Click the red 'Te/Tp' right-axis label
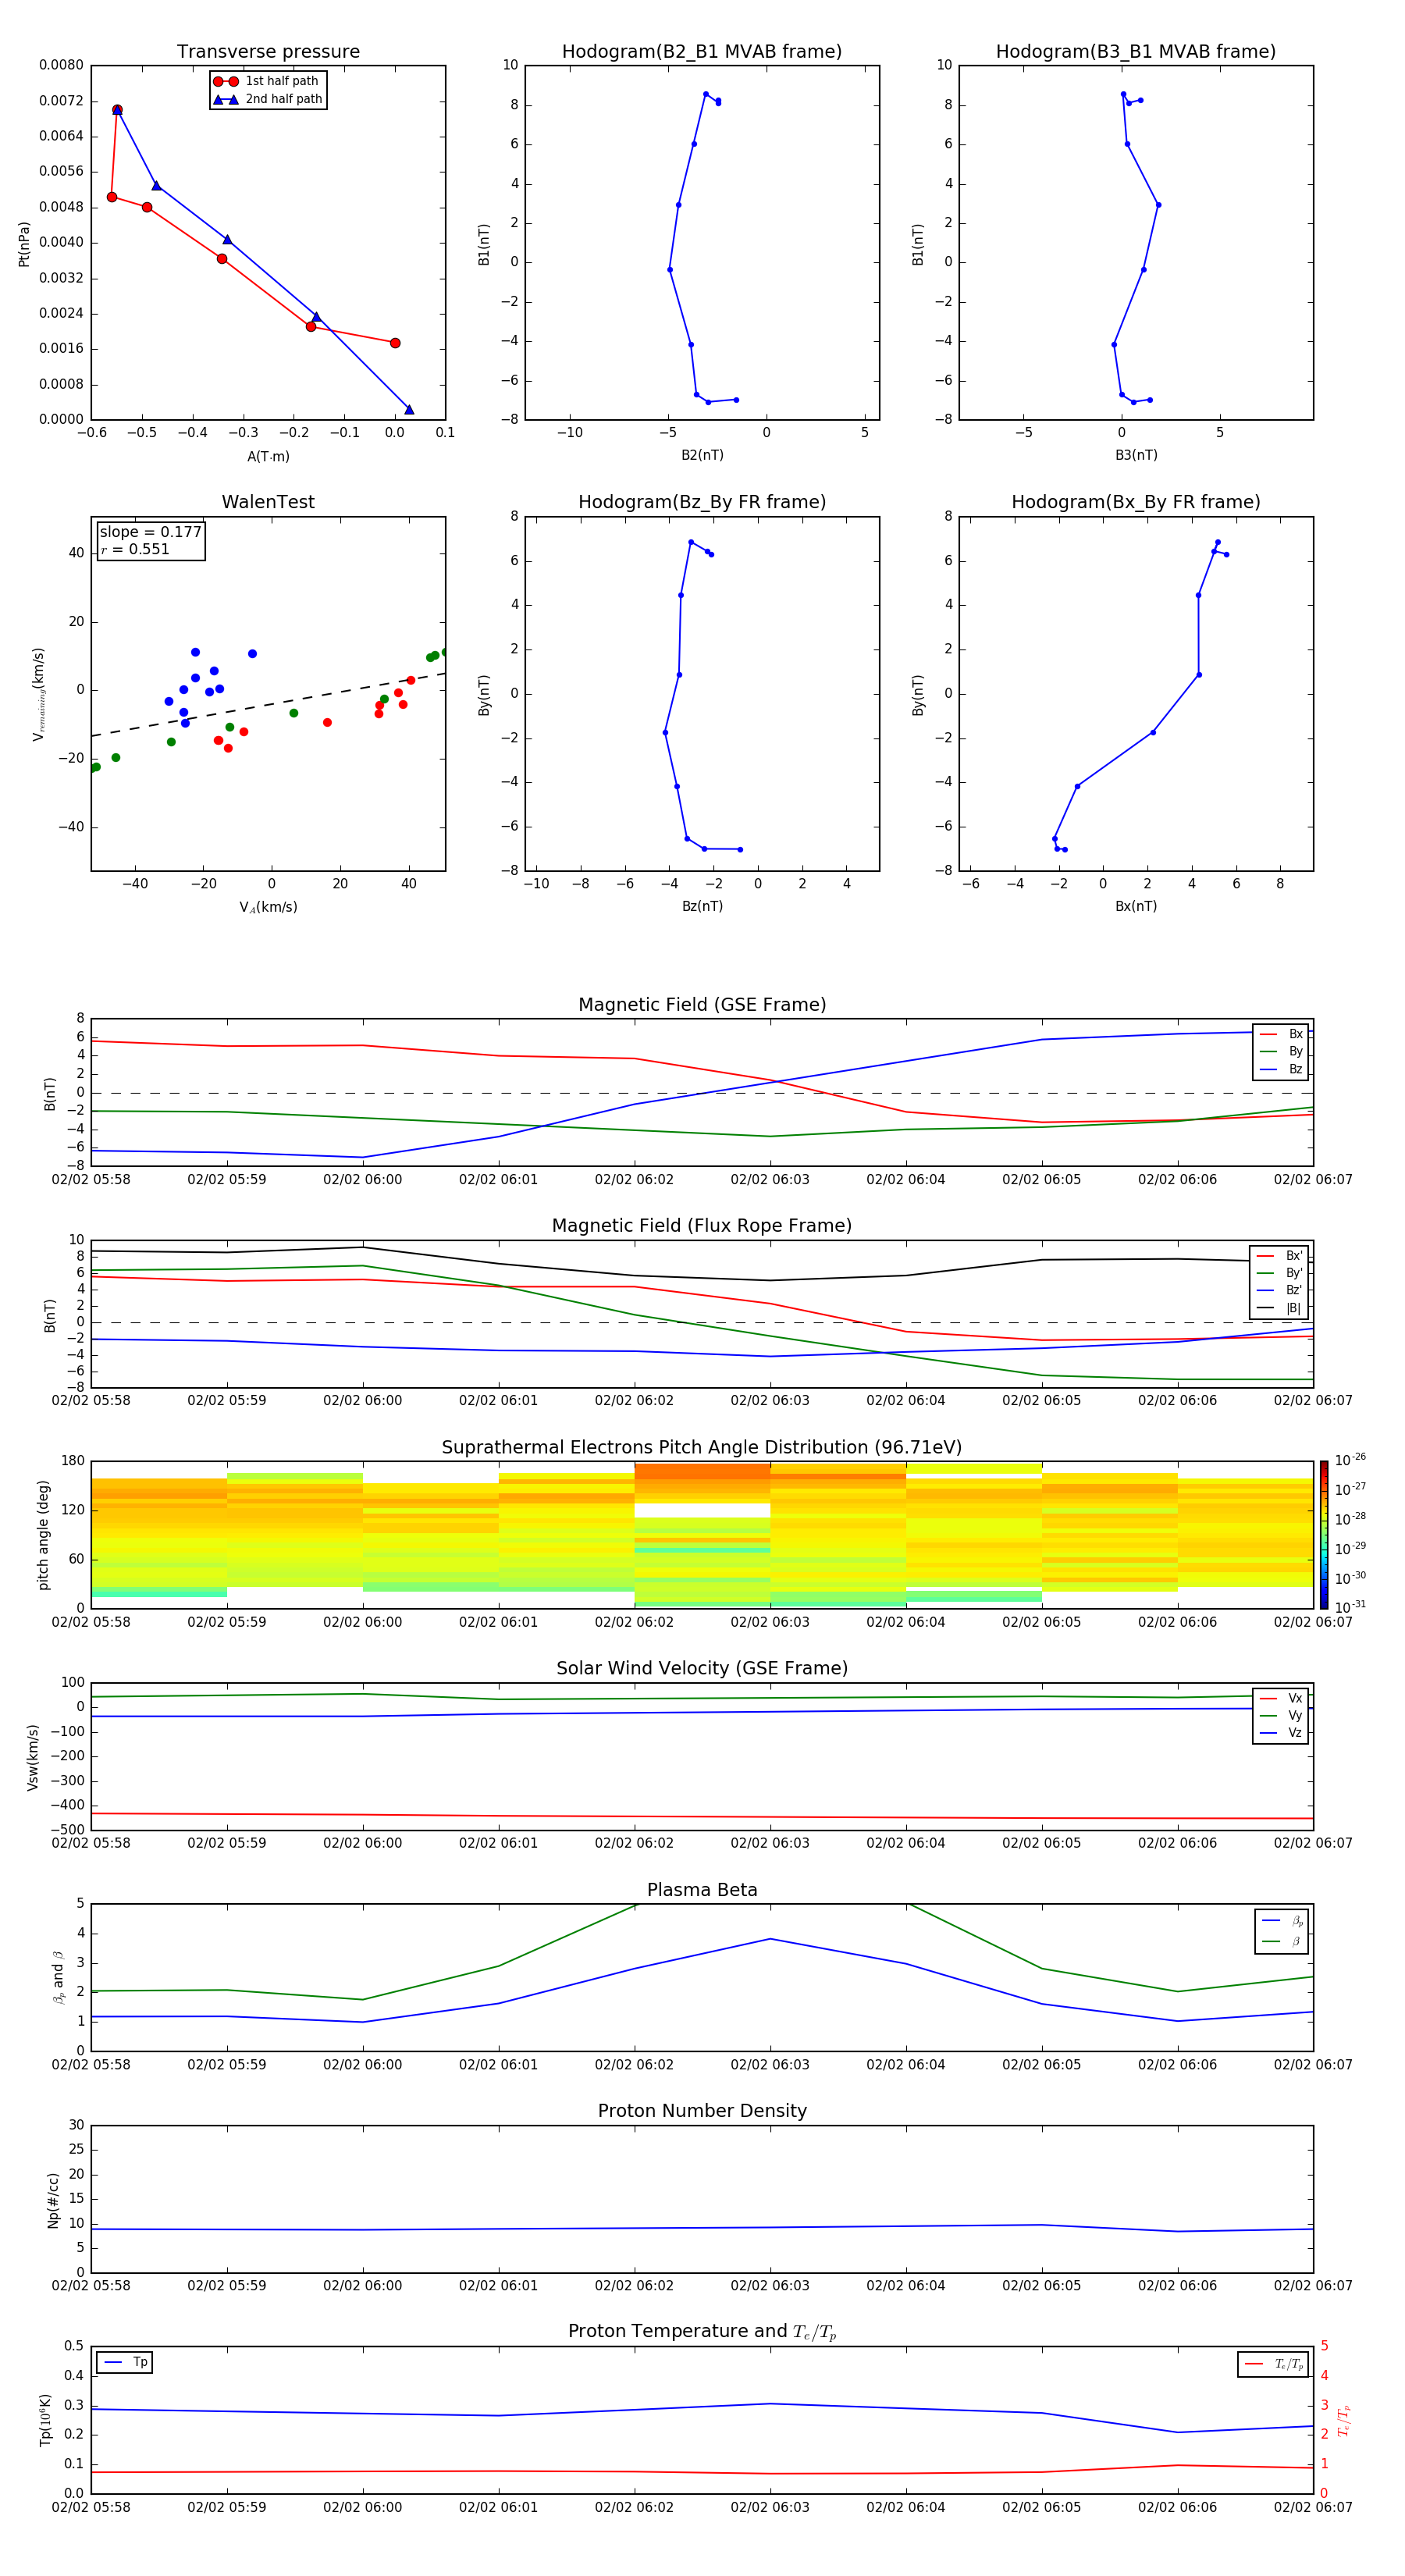Image resolution: width=1405 pixels, height=2576 pixels. tap(1343, 2420)
